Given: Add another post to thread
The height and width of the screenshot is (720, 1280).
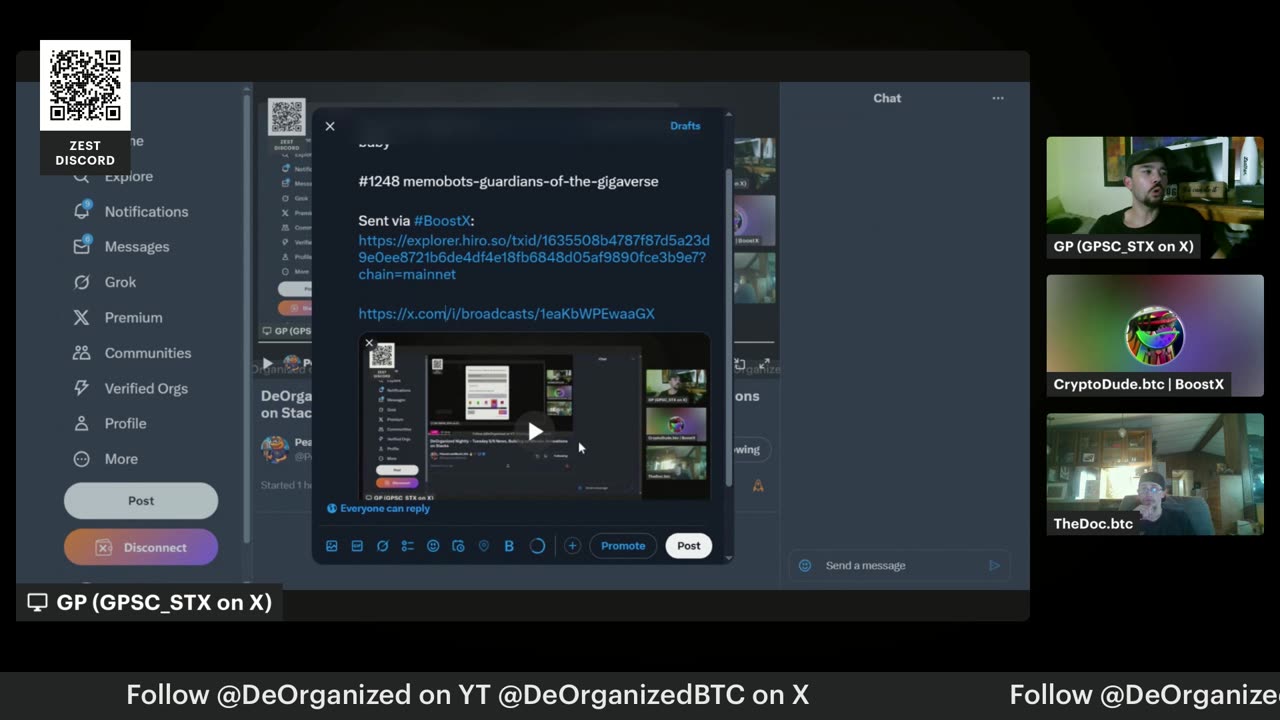Looking at the screenshot, I should point(572,546).
